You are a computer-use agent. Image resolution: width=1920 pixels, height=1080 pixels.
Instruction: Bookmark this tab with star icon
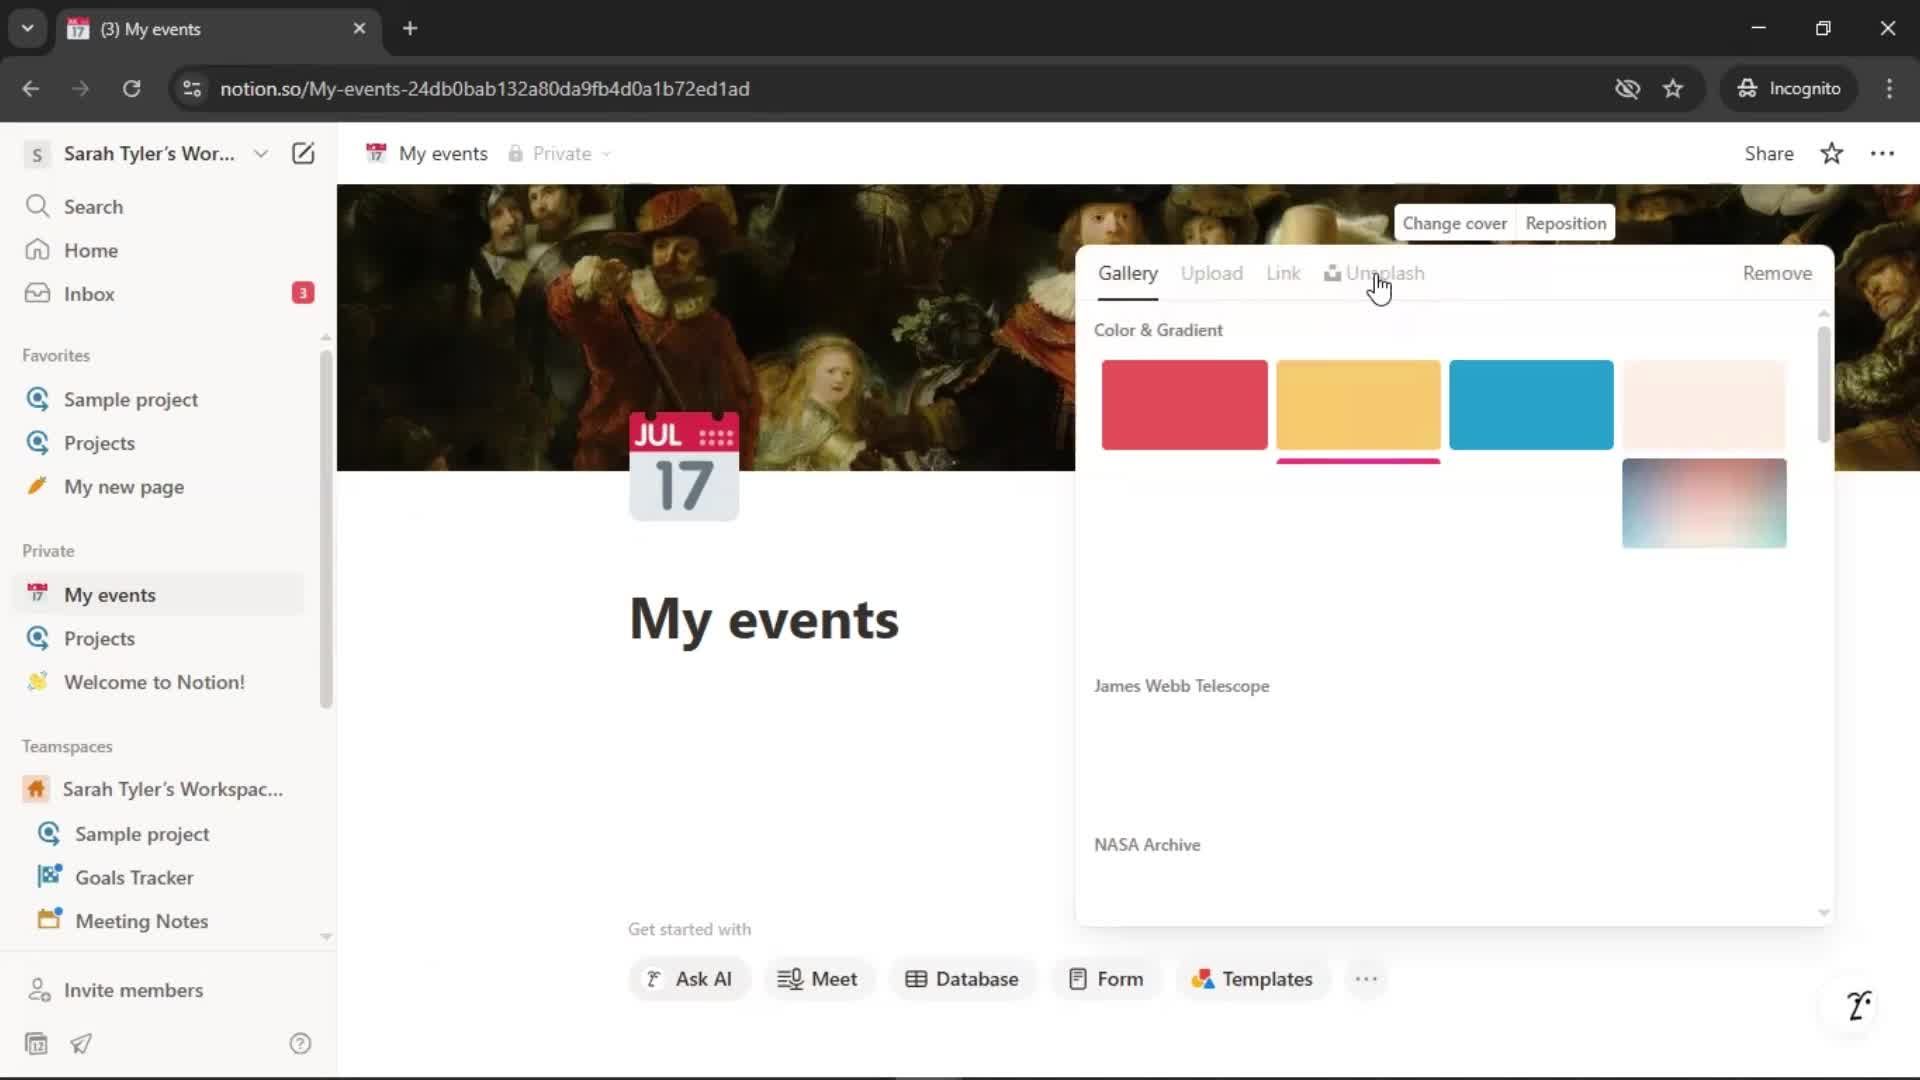[x=1673, y=88]
